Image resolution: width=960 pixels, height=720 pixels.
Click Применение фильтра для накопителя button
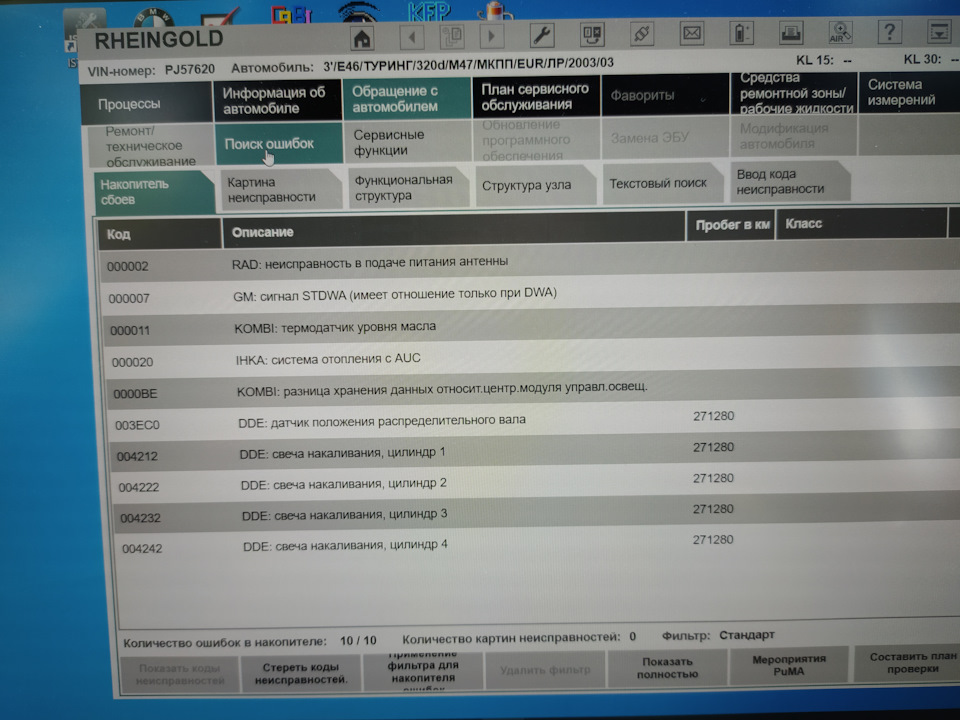point(423,671)
